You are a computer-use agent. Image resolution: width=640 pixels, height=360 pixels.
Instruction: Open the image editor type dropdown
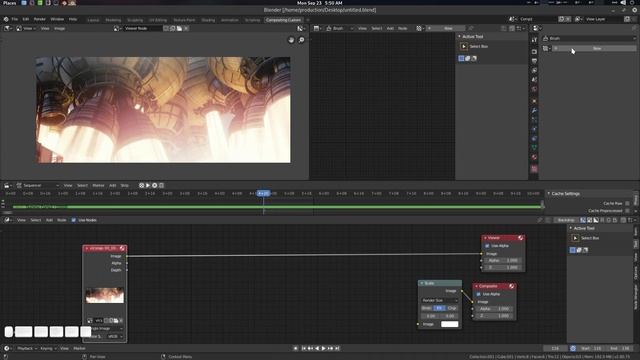(8, 29)
